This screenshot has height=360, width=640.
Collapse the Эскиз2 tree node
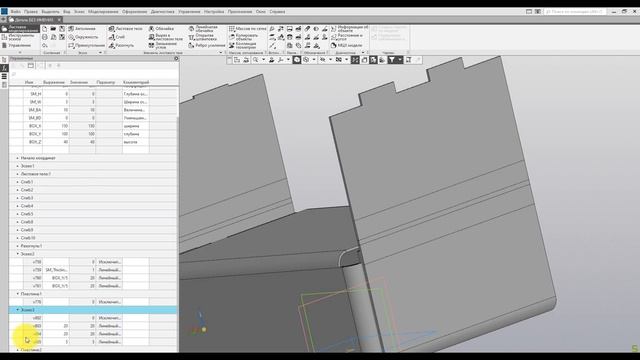[x=18, y=254]
